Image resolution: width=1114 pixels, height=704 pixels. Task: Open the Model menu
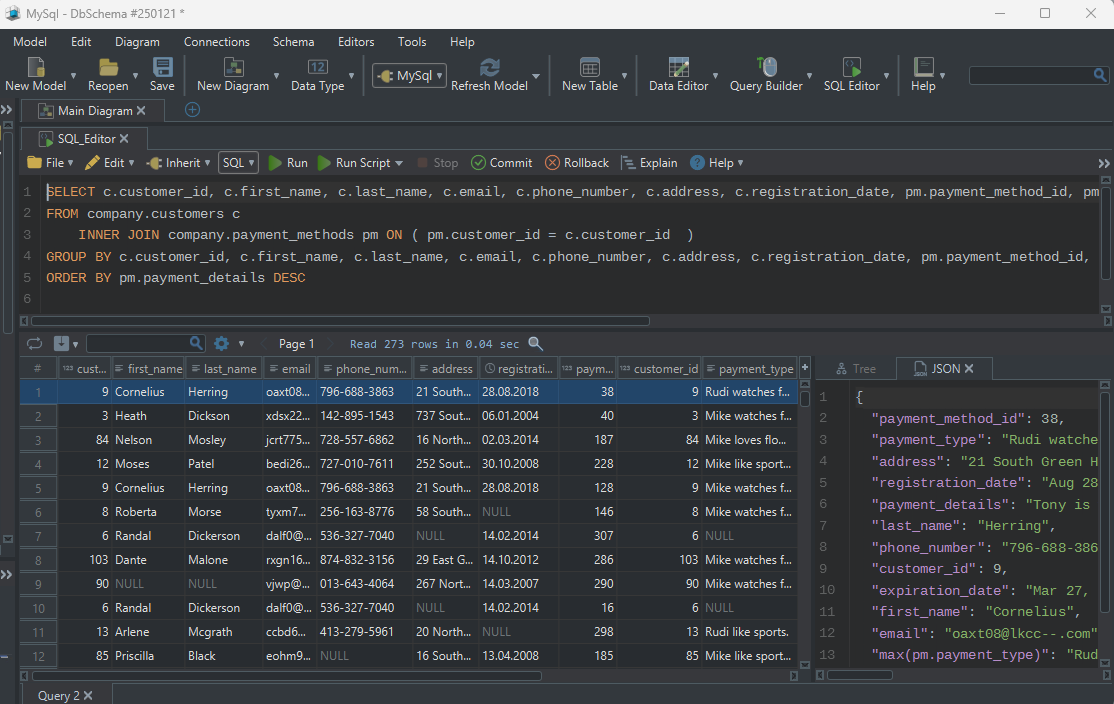[30, 42]
